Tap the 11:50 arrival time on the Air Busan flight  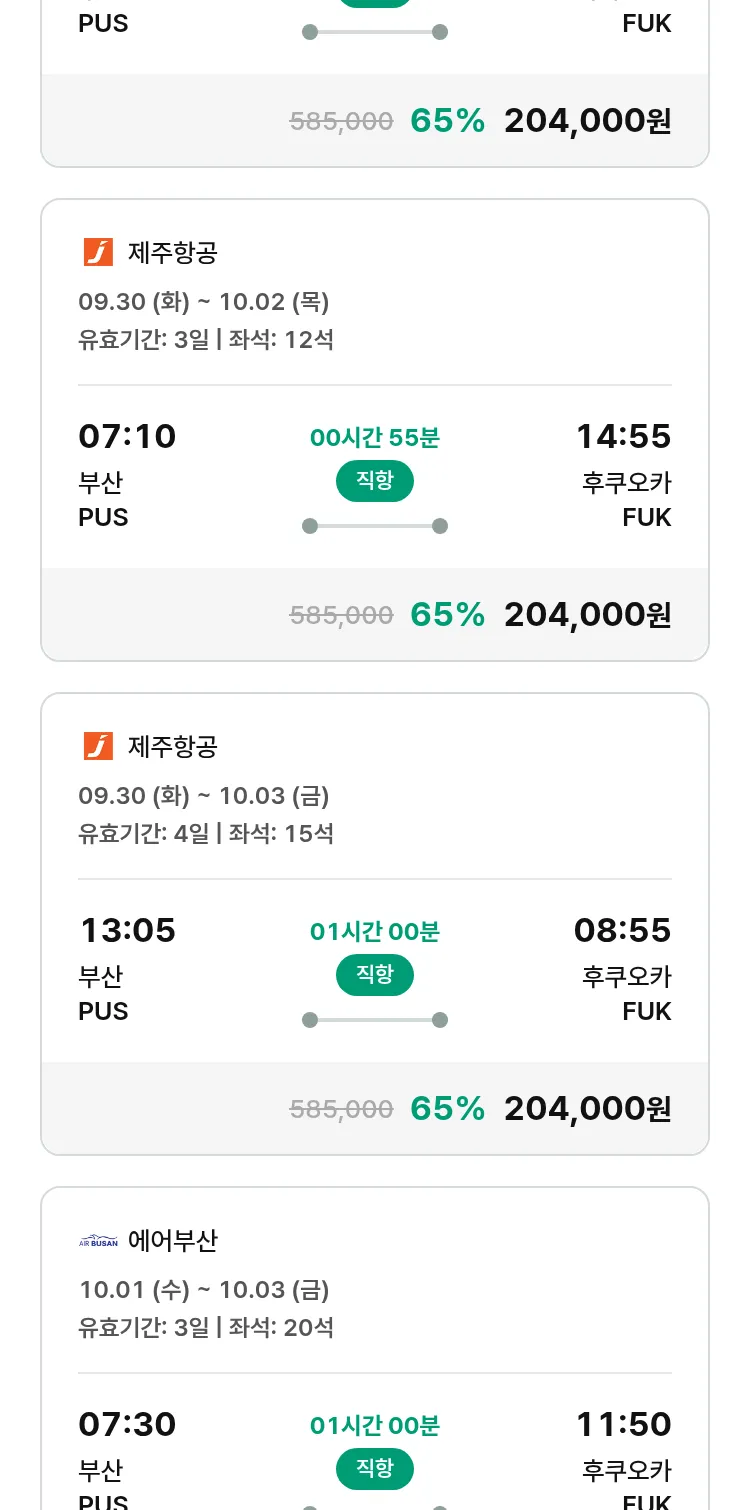pos(623,1424)
